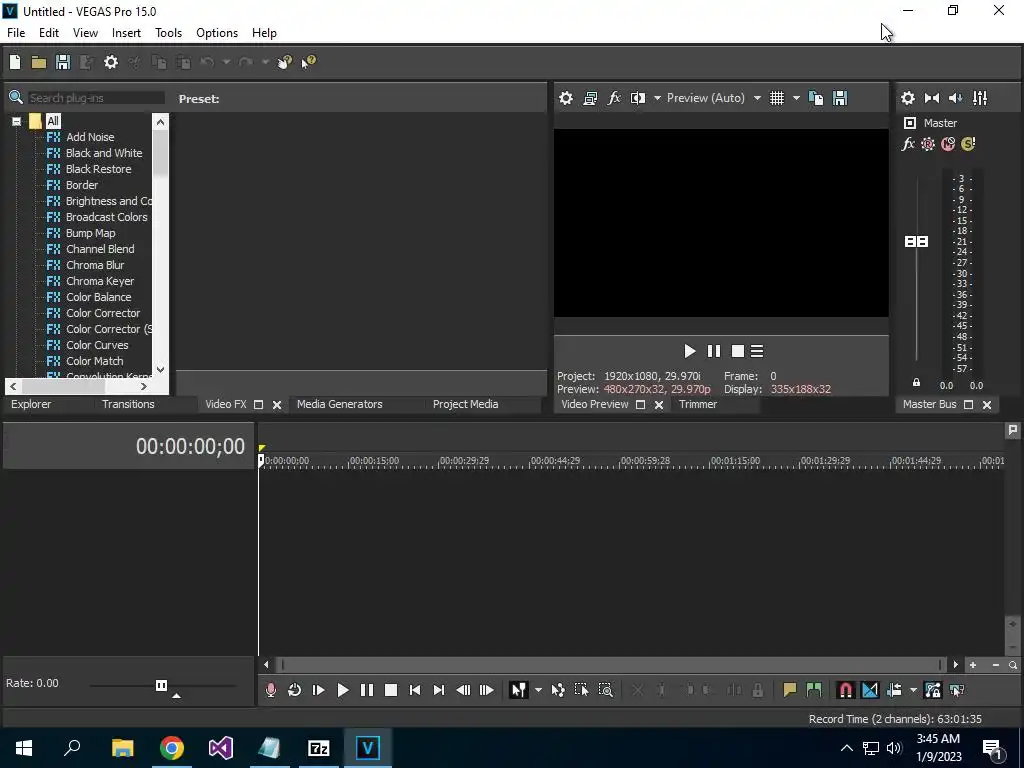Click the What's This help icon
1024x768 pixels.
tap(308, 62)
